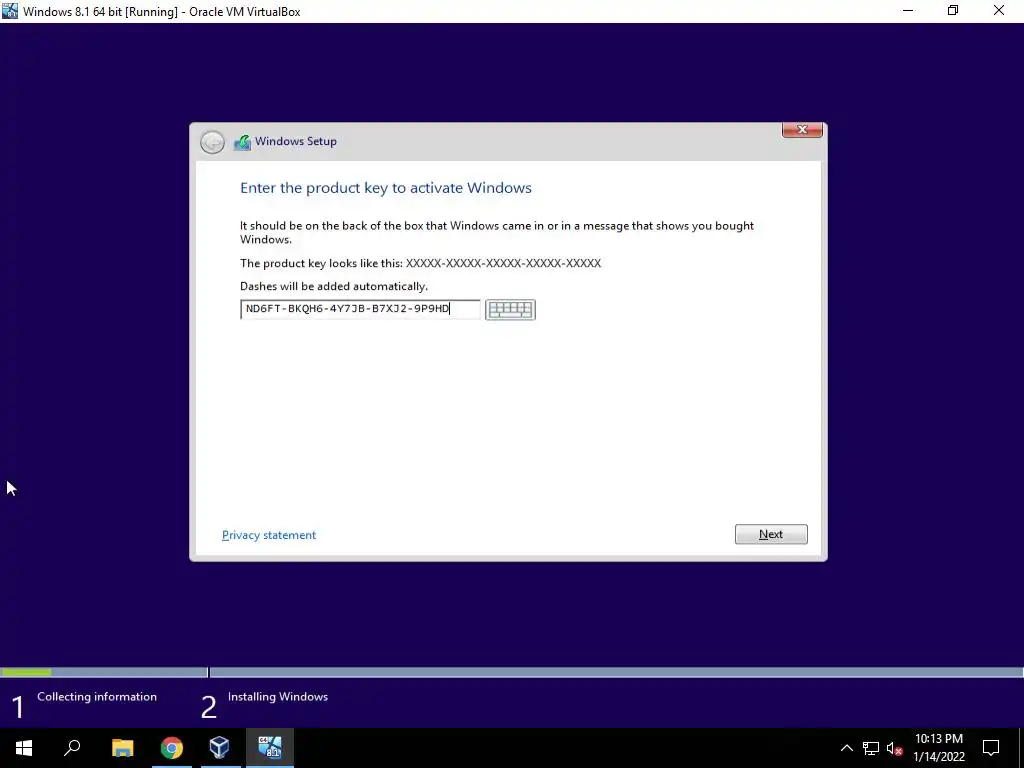Open the Windows Start menu
This screenshot has width=1024, height=768.
[x=24, y=748]
